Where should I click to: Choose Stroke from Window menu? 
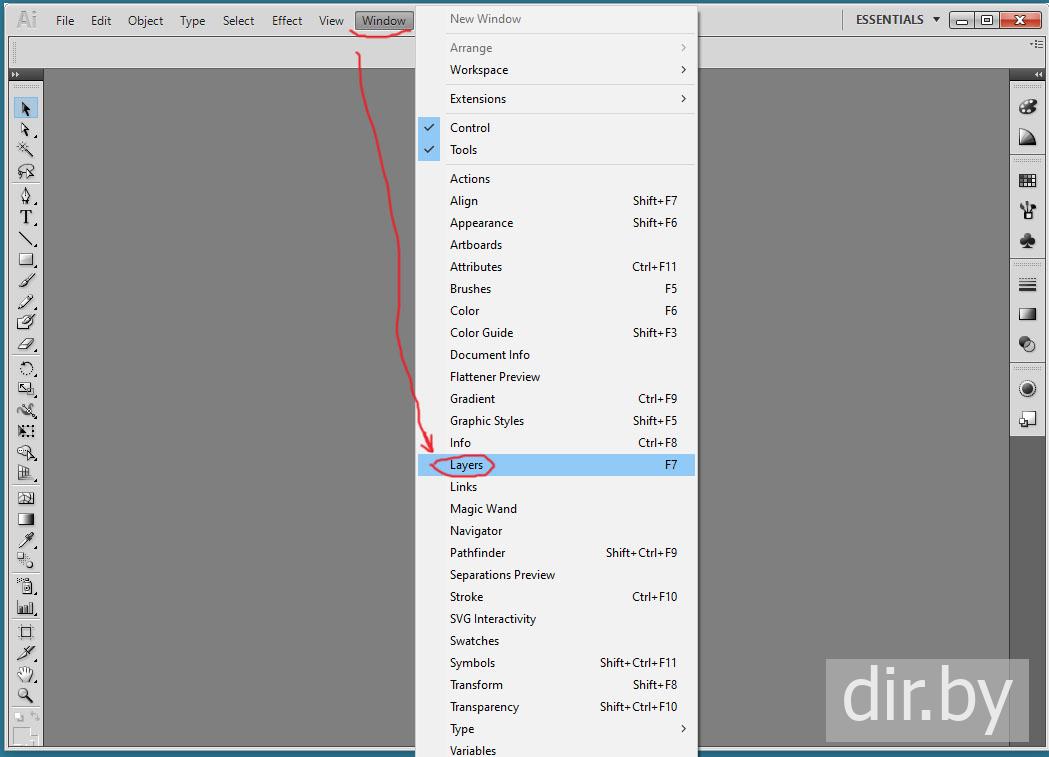(557, 597)
